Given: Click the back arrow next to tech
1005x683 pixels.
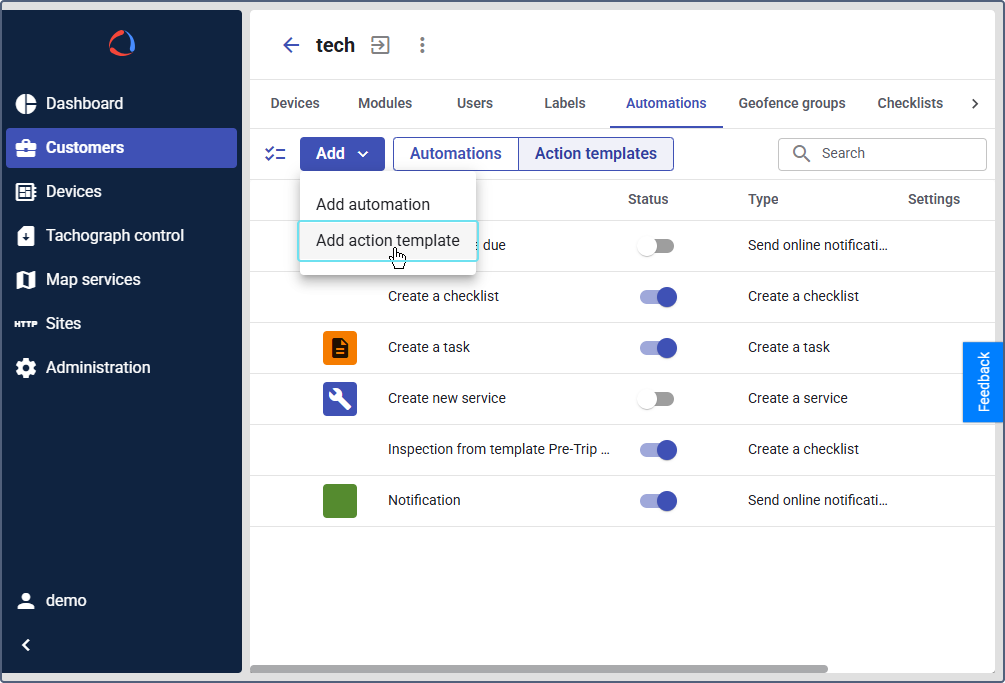Looking at the screenshot, I should [291, 45].
